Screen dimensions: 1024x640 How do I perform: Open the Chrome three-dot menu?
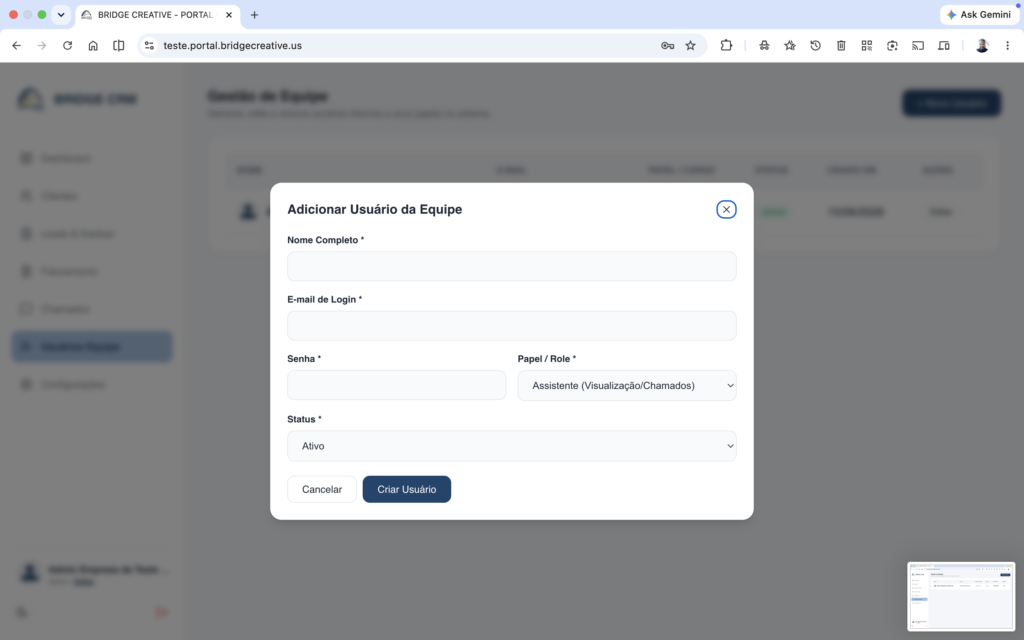(x=1008, y=46)
